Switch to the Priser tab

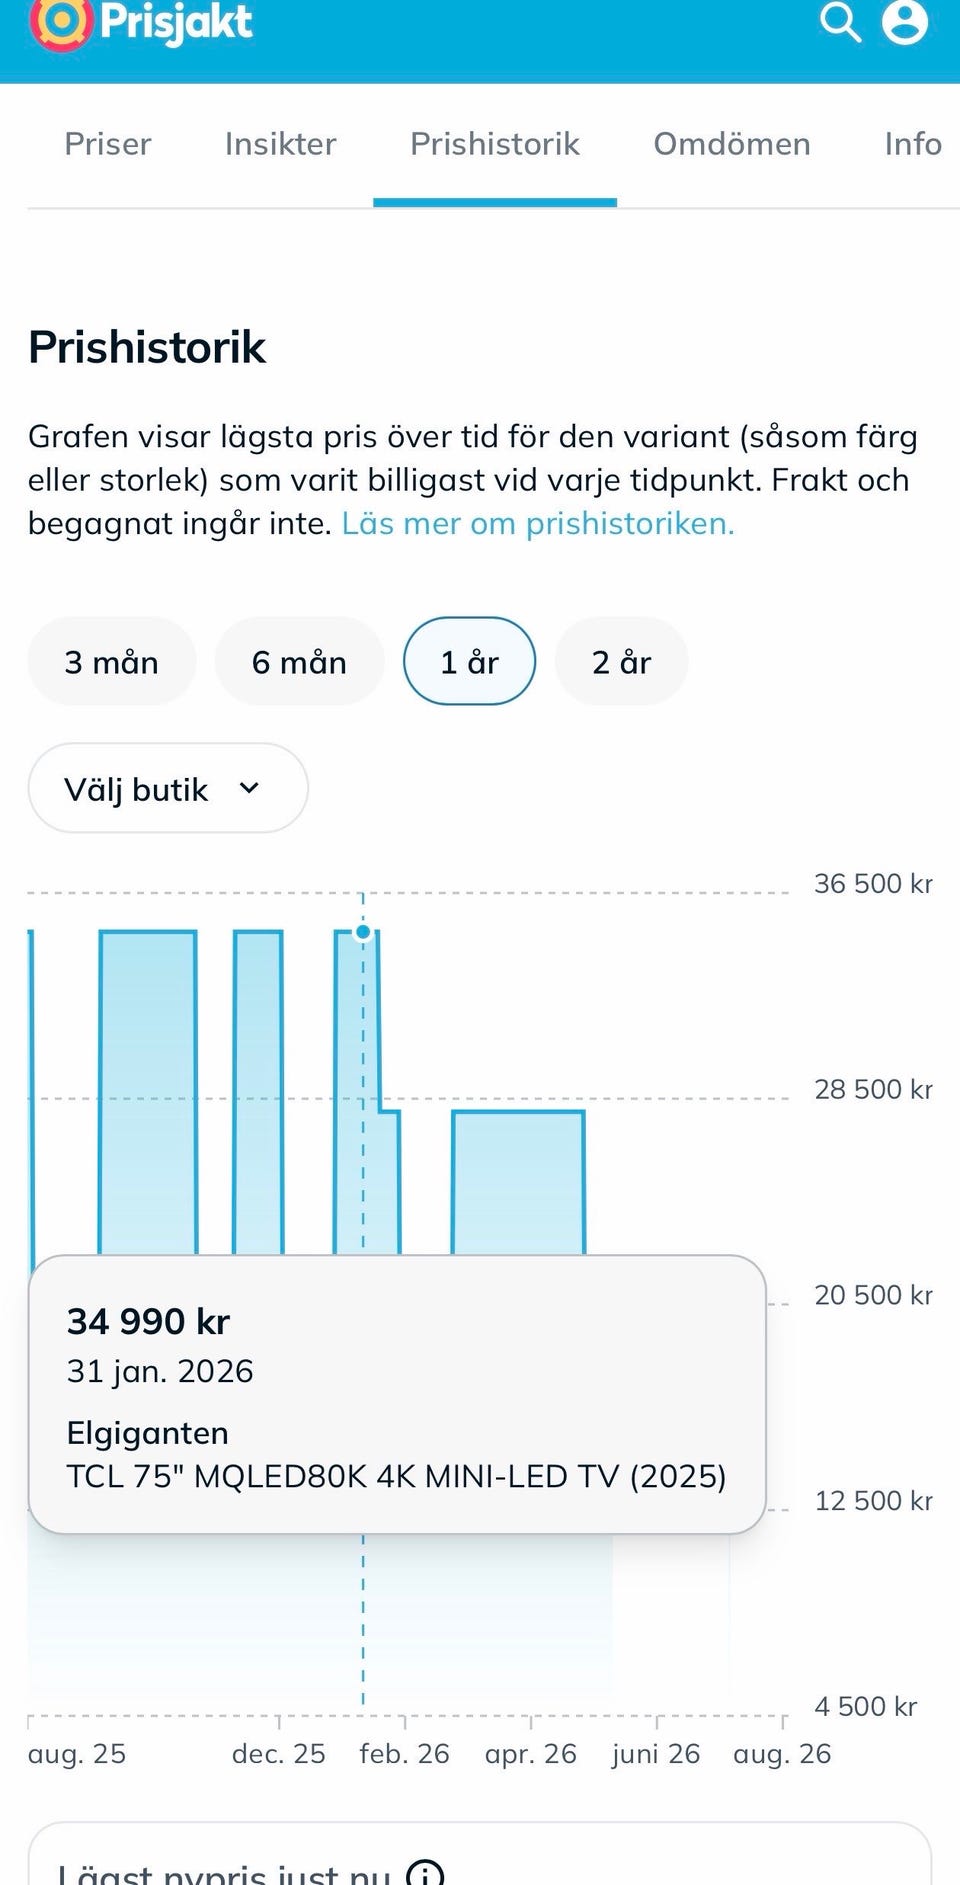[108, 144]
